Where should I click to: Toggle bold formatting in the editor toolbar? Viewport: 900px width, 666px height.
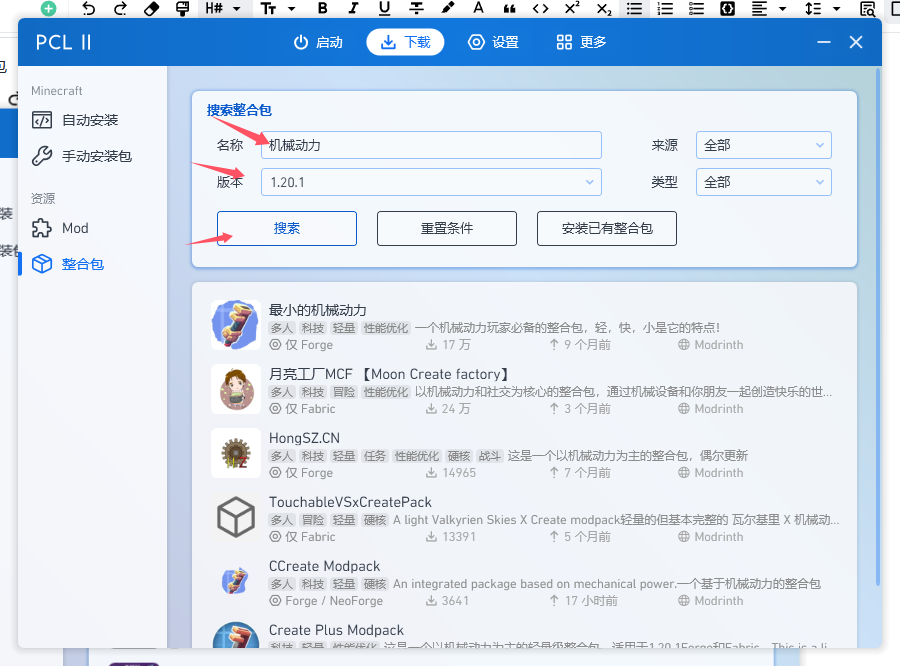(322, 9)
